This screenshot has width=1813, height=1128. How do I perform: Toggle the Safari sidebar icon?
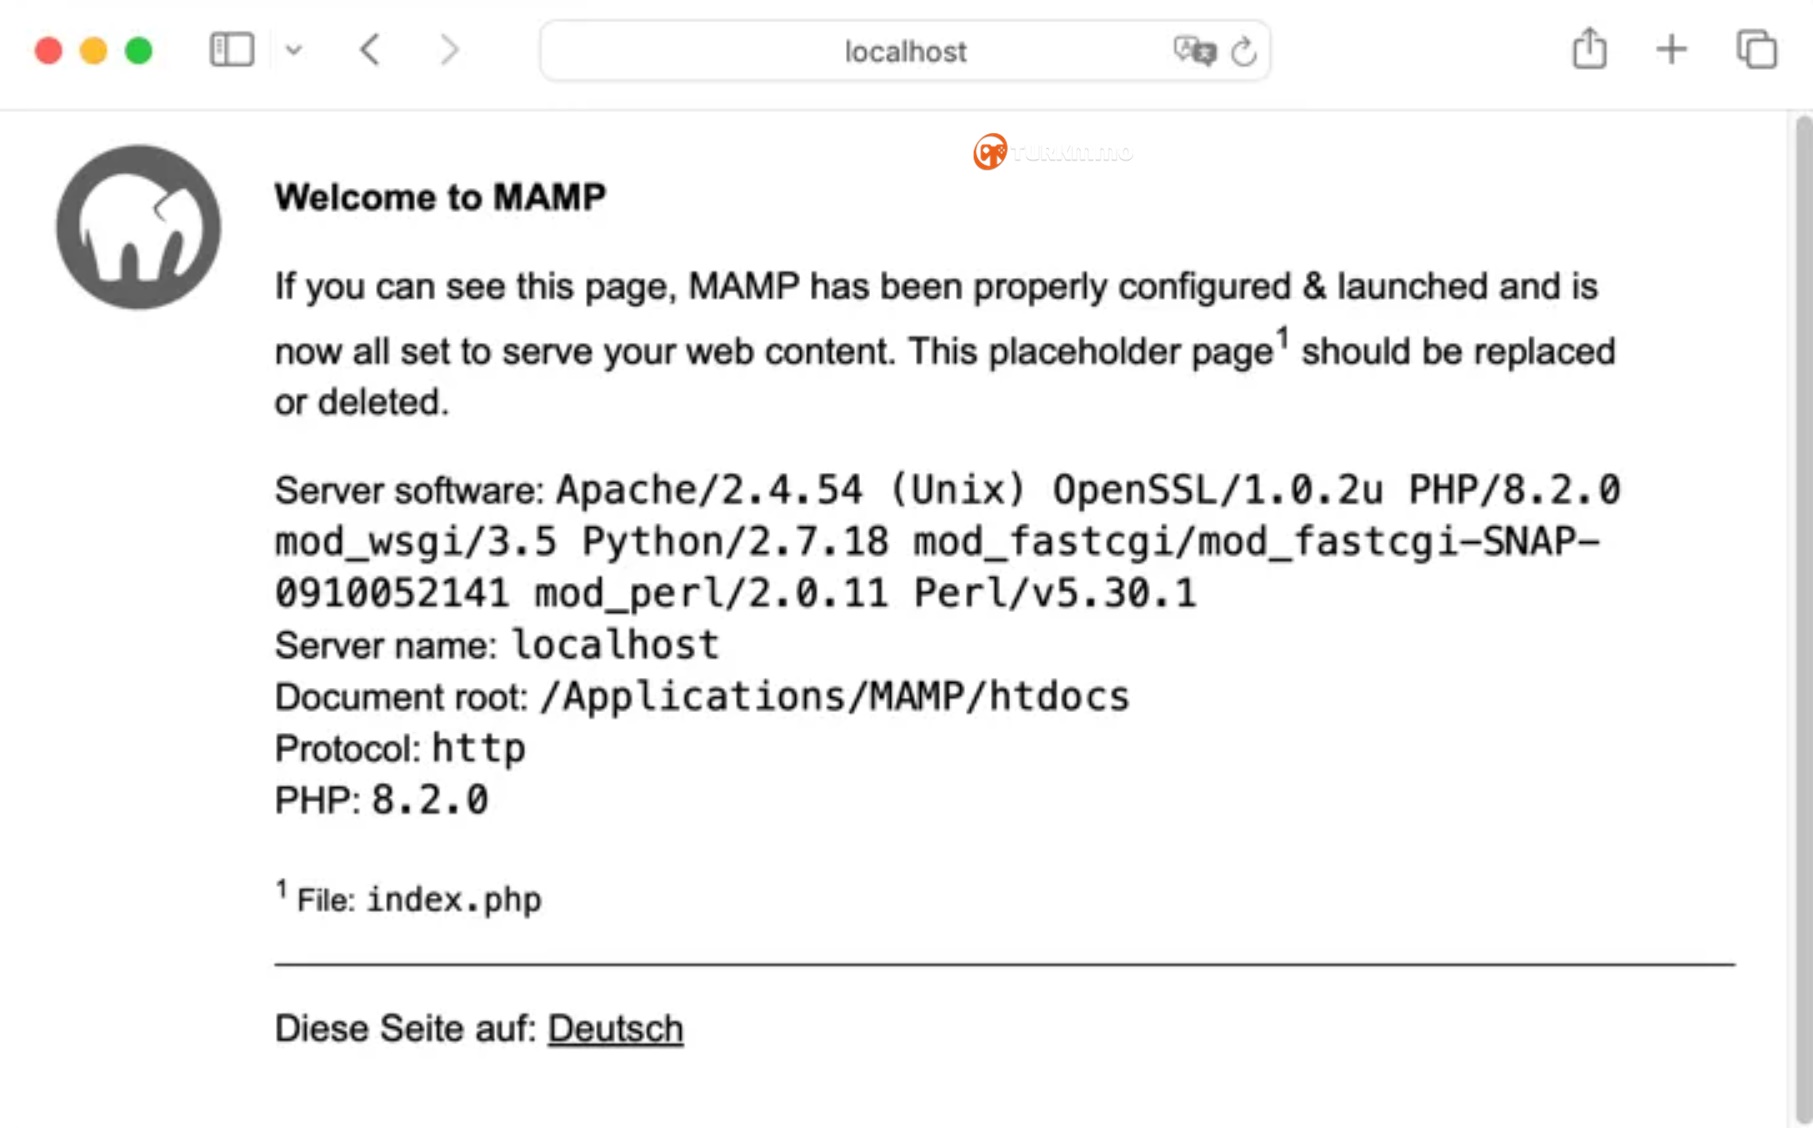[x=231, y=50]
